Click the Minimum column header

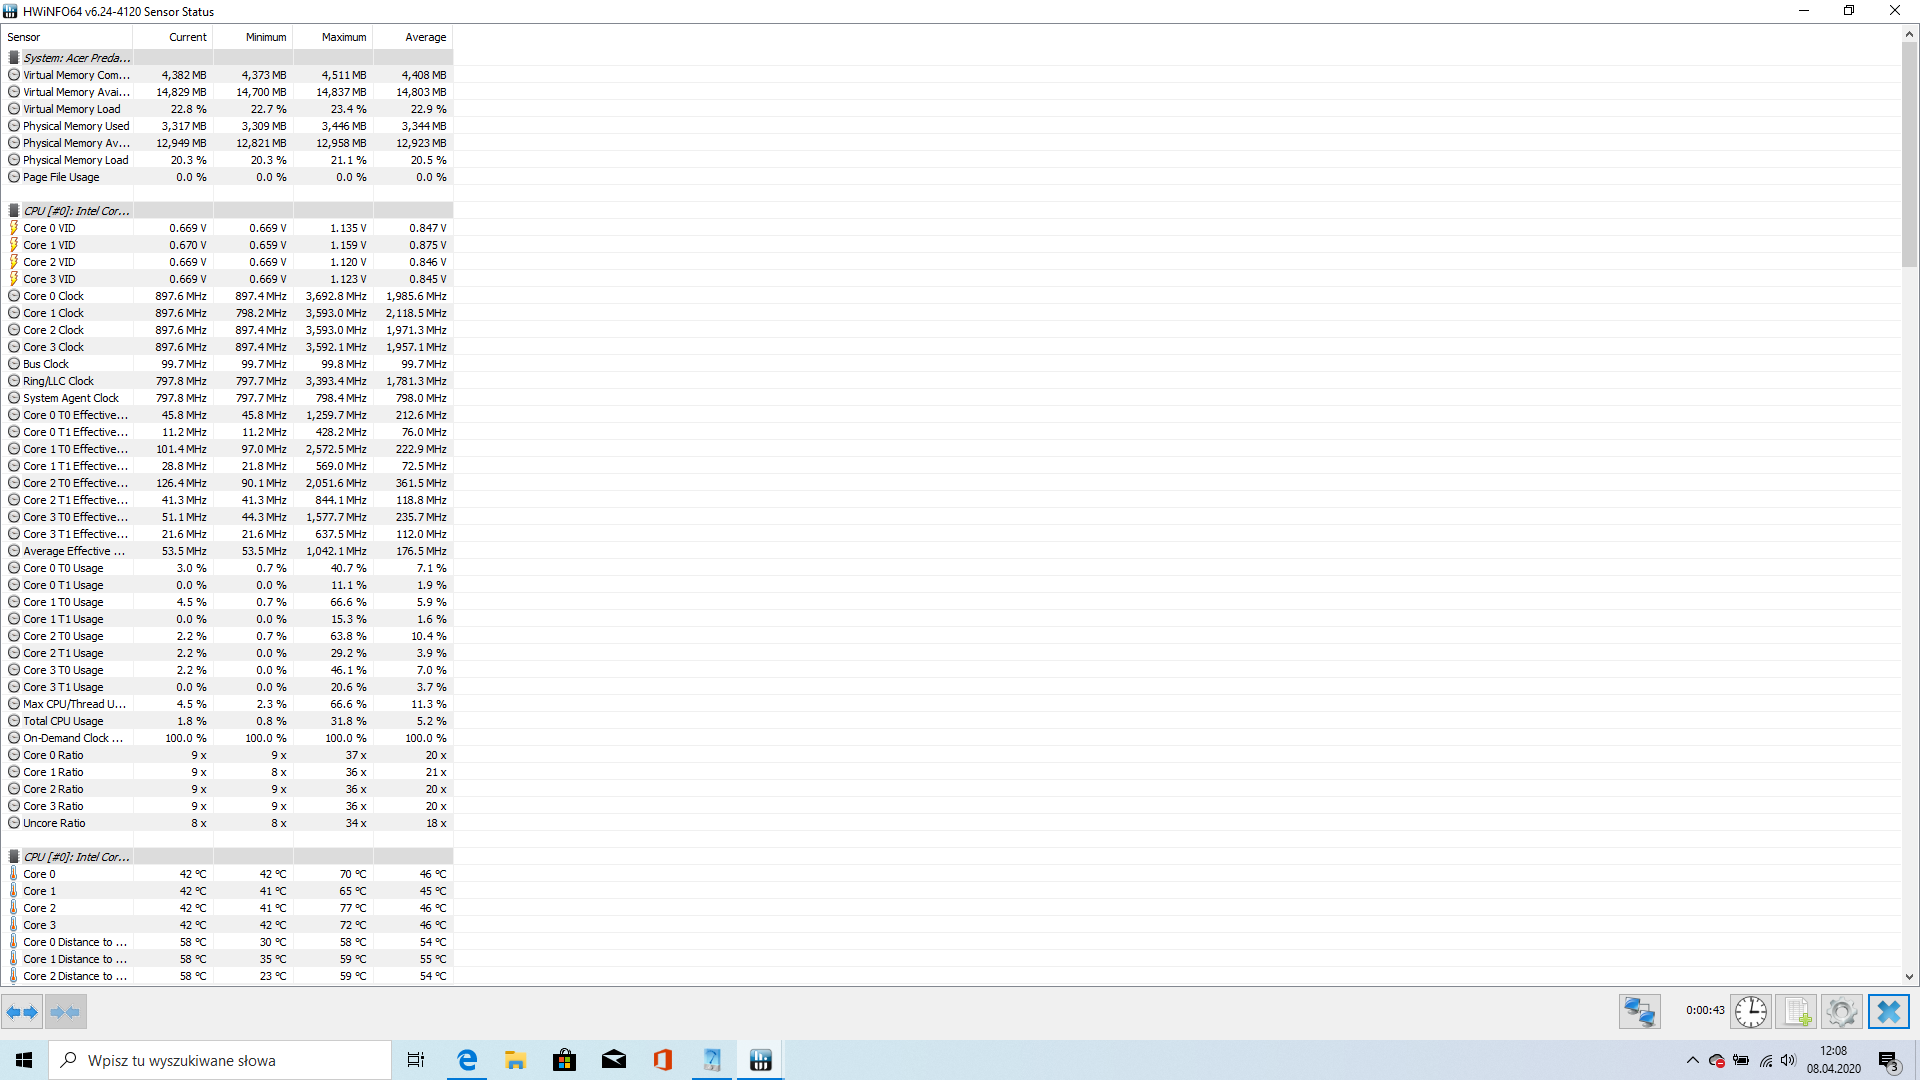[253, 37]
